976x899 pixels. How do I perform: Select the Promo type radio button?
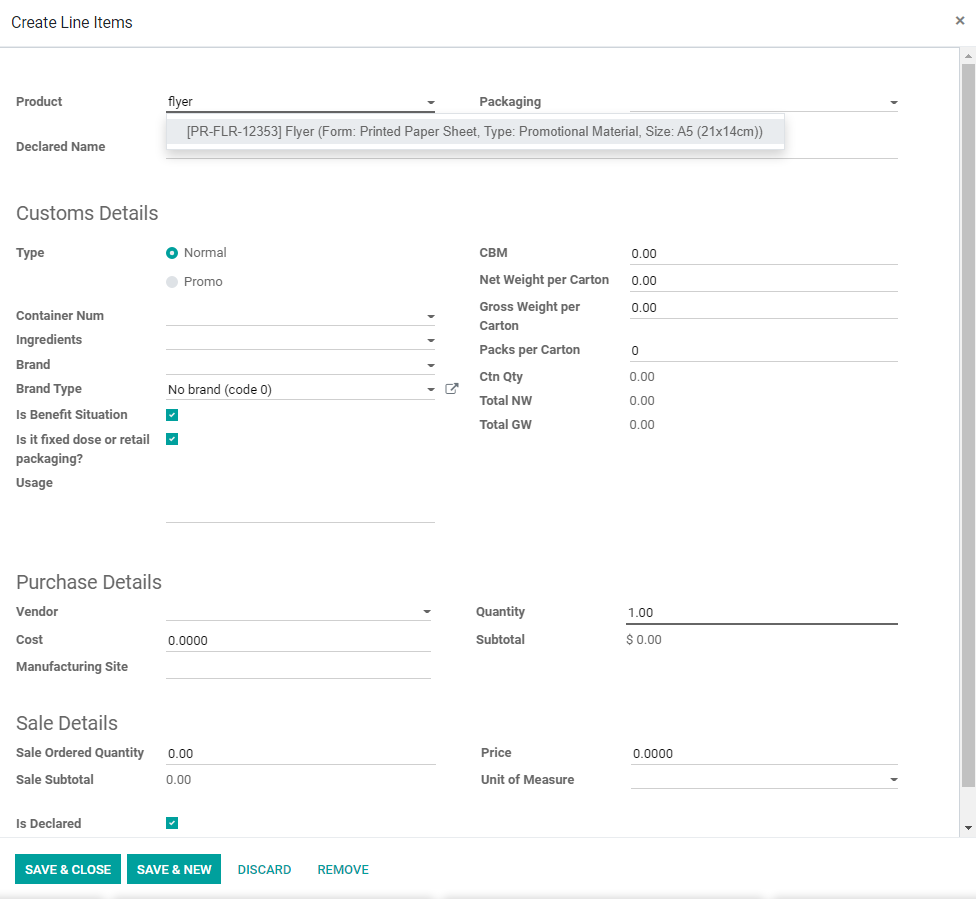click(172, 281)
